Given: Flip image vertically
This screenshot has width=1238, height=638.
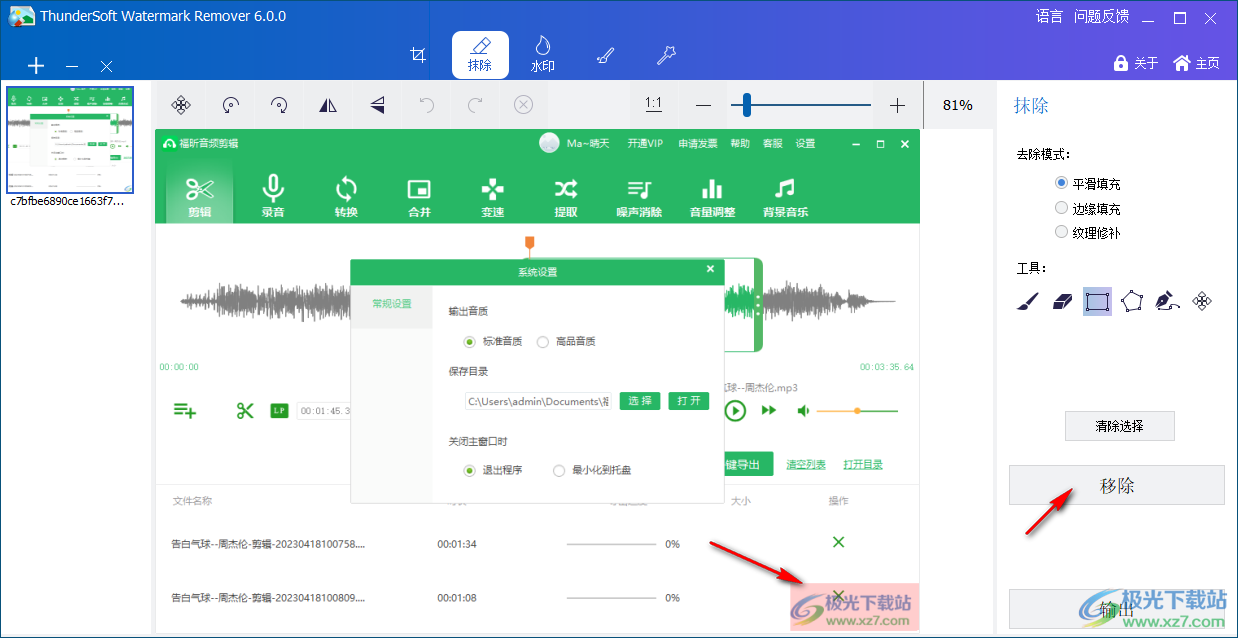Looking at the screenshot, I should pyautogui.click(x=377, y=104).
